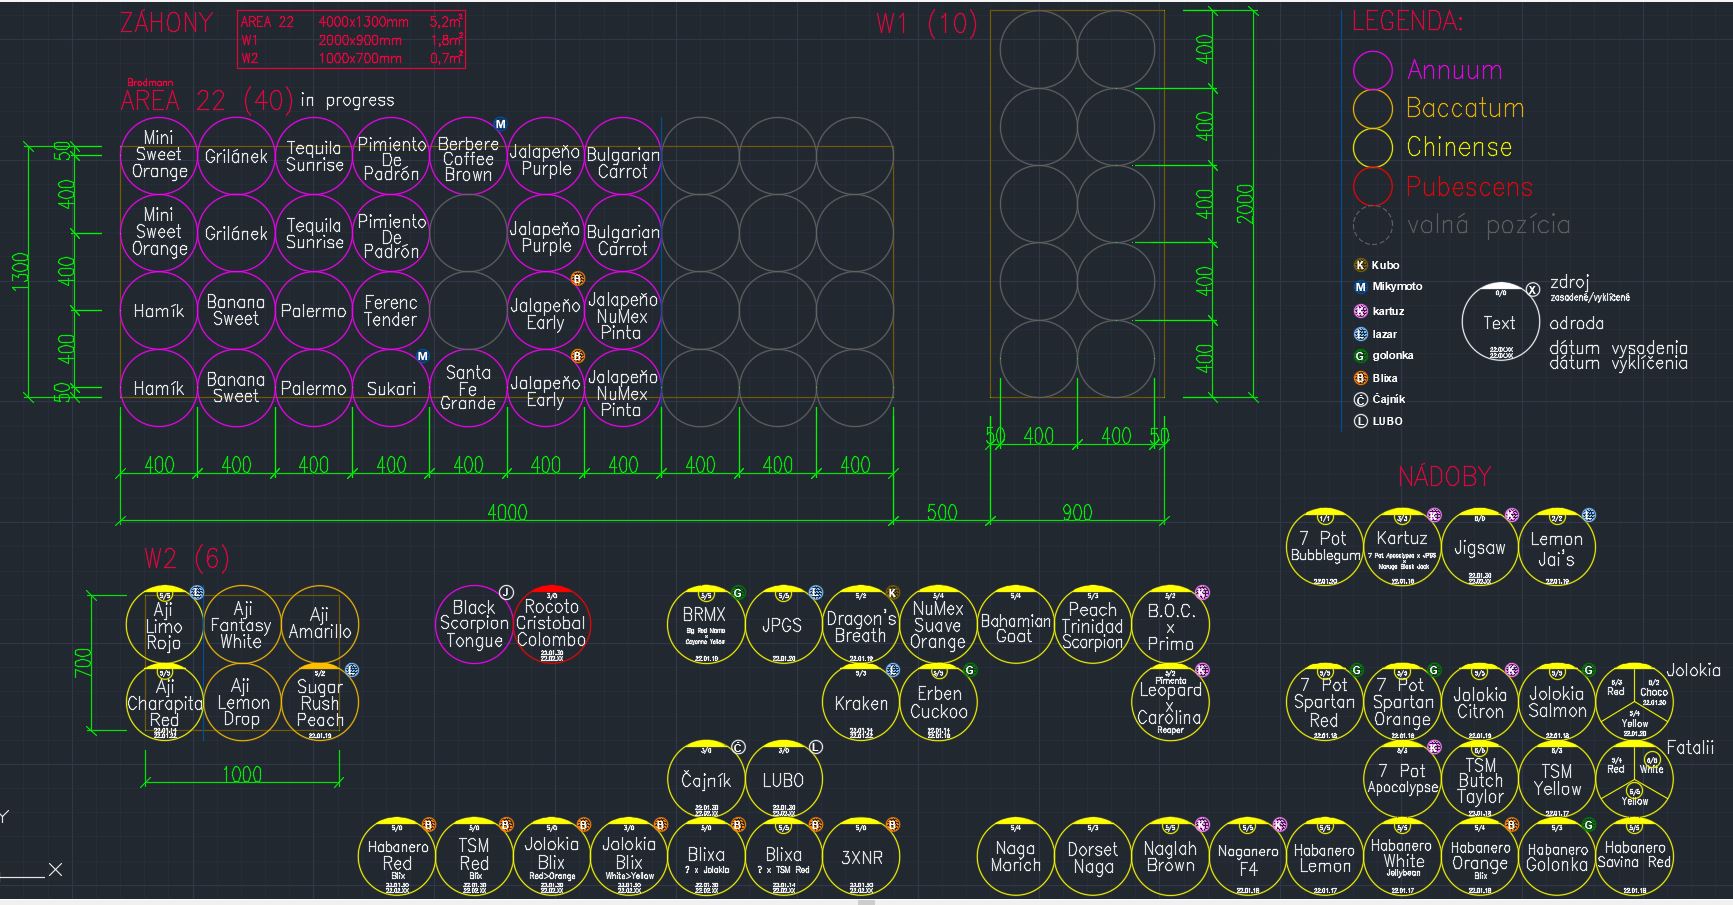The height and width of the screenshot is (905, 1733).
Task: Click the Santa Fe Grande plant circle
Action: (468, 388)
